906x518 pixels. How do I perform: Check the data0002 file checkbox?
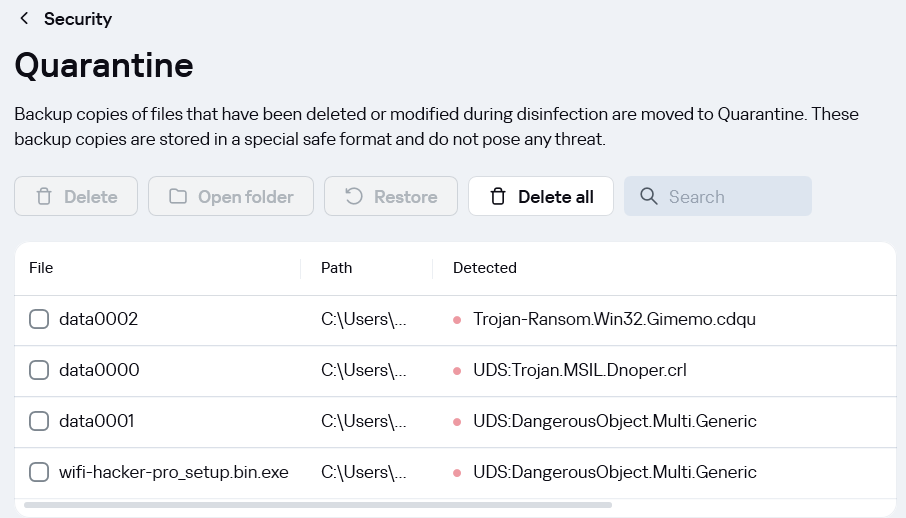[39, 319]
